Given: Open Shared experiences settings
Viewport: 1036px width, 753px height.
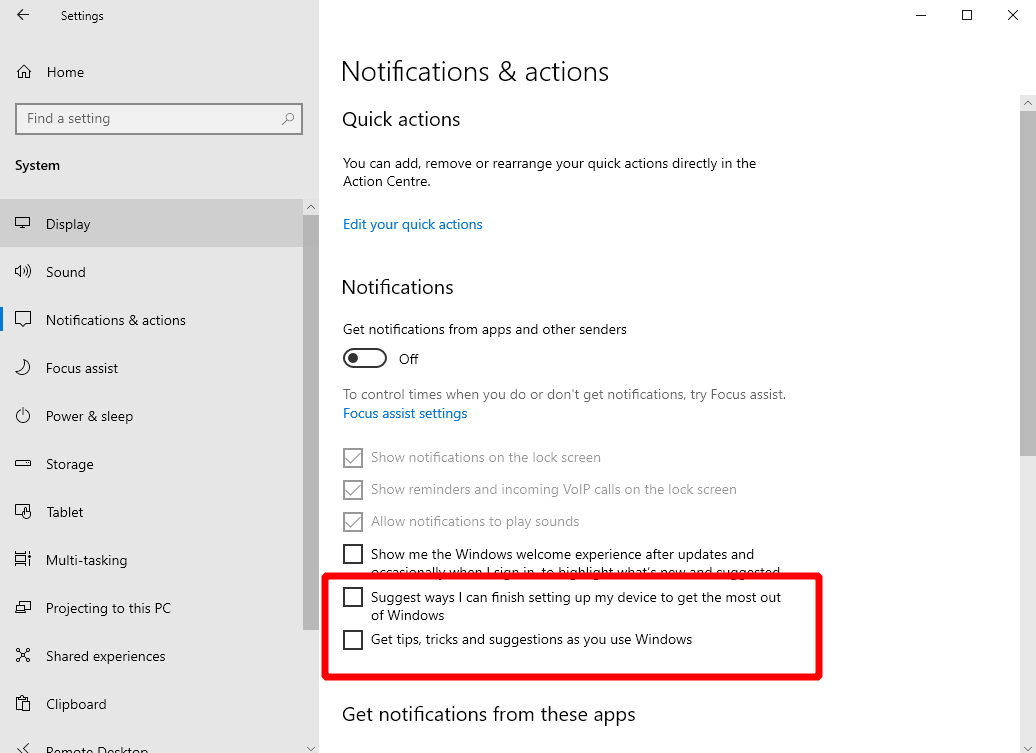Looking at the screenshot, I should click(x=151, y=655).
